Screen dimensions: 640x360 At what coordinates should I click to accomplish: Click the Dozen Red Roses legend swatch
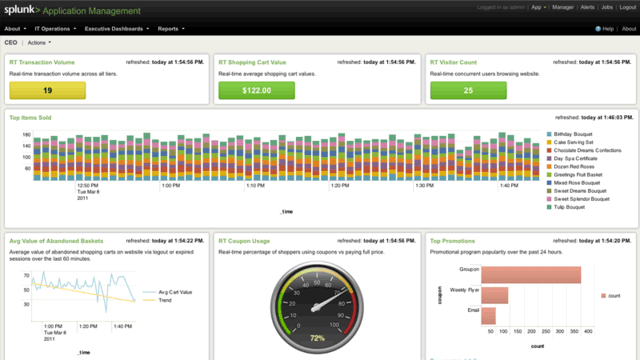549,167
